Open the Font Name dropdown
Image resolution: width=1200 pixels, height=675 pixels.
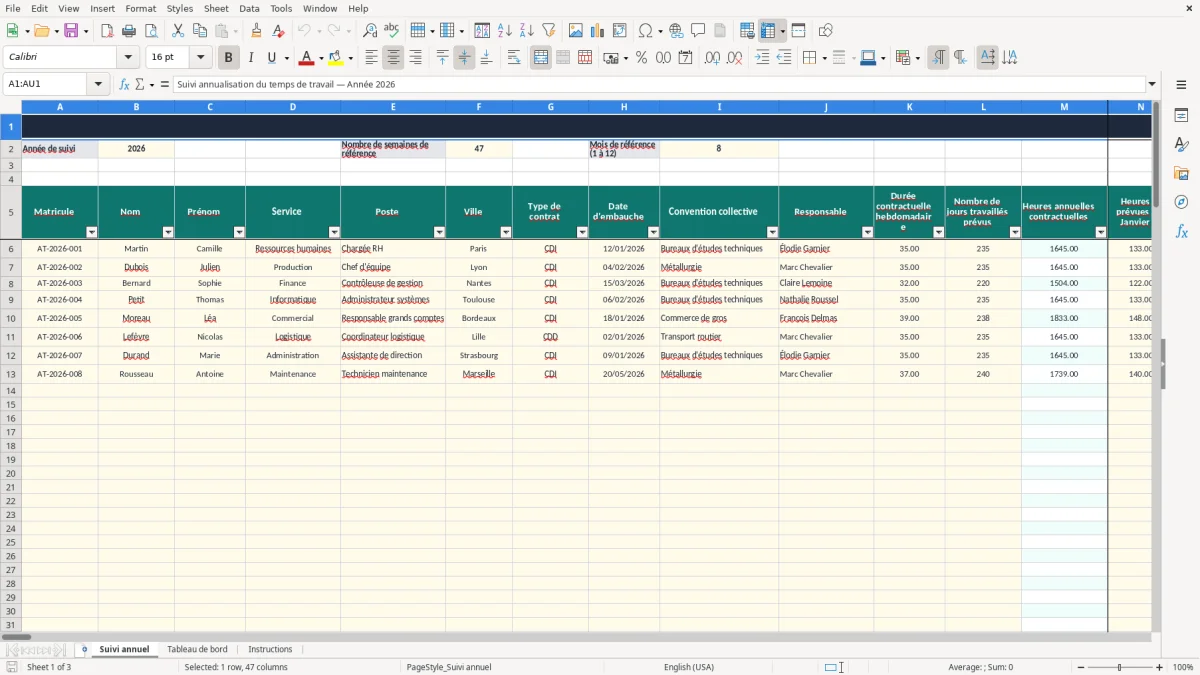(128, 58)
